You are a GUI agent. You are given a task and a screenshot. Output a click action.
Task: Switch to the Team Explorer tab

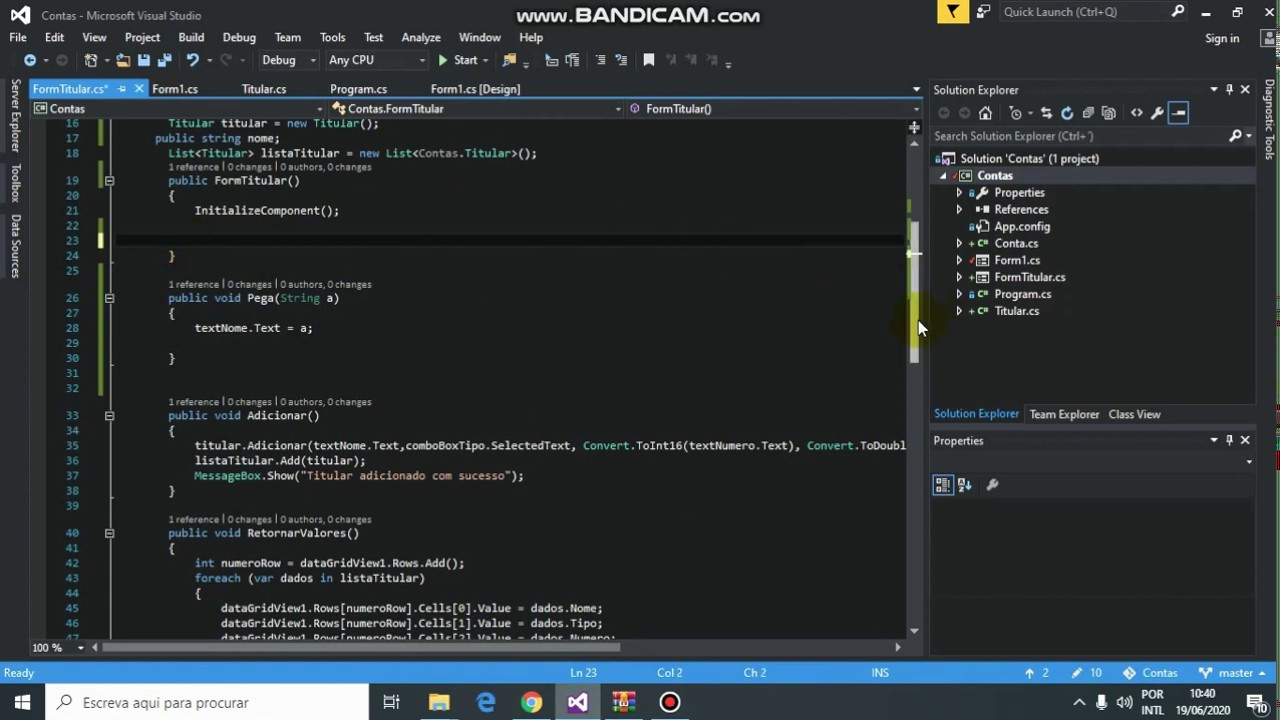pos(1064,414)
